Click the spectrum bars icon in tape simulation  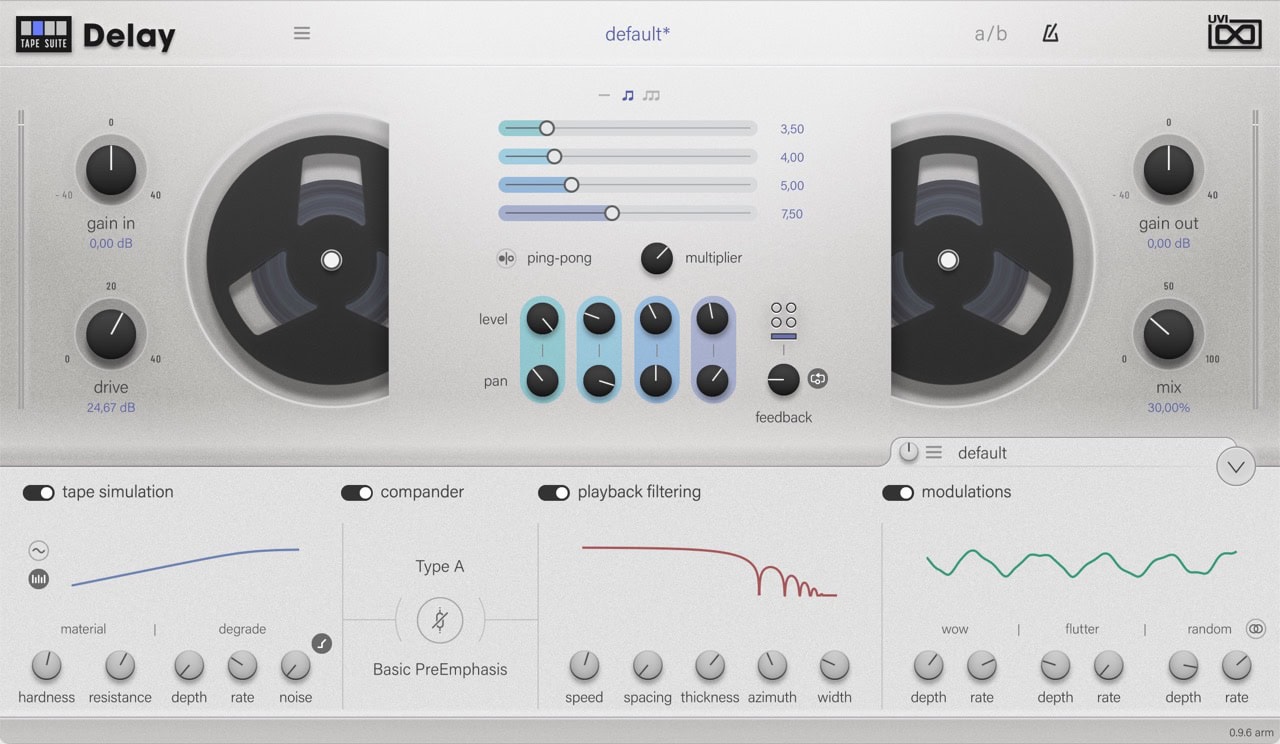(x=39, y=579)
